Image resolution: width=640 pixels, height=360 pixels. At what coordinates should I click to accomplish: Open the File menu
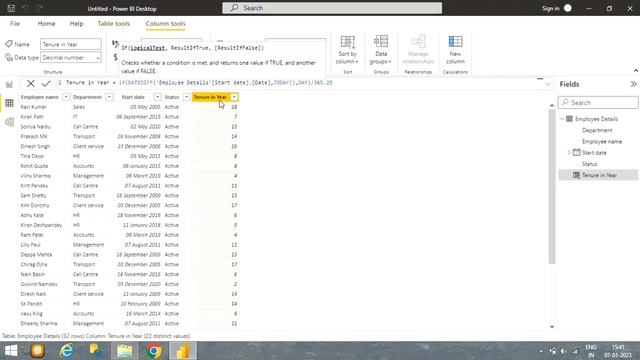pyautogui.click(x=15, y=24)
